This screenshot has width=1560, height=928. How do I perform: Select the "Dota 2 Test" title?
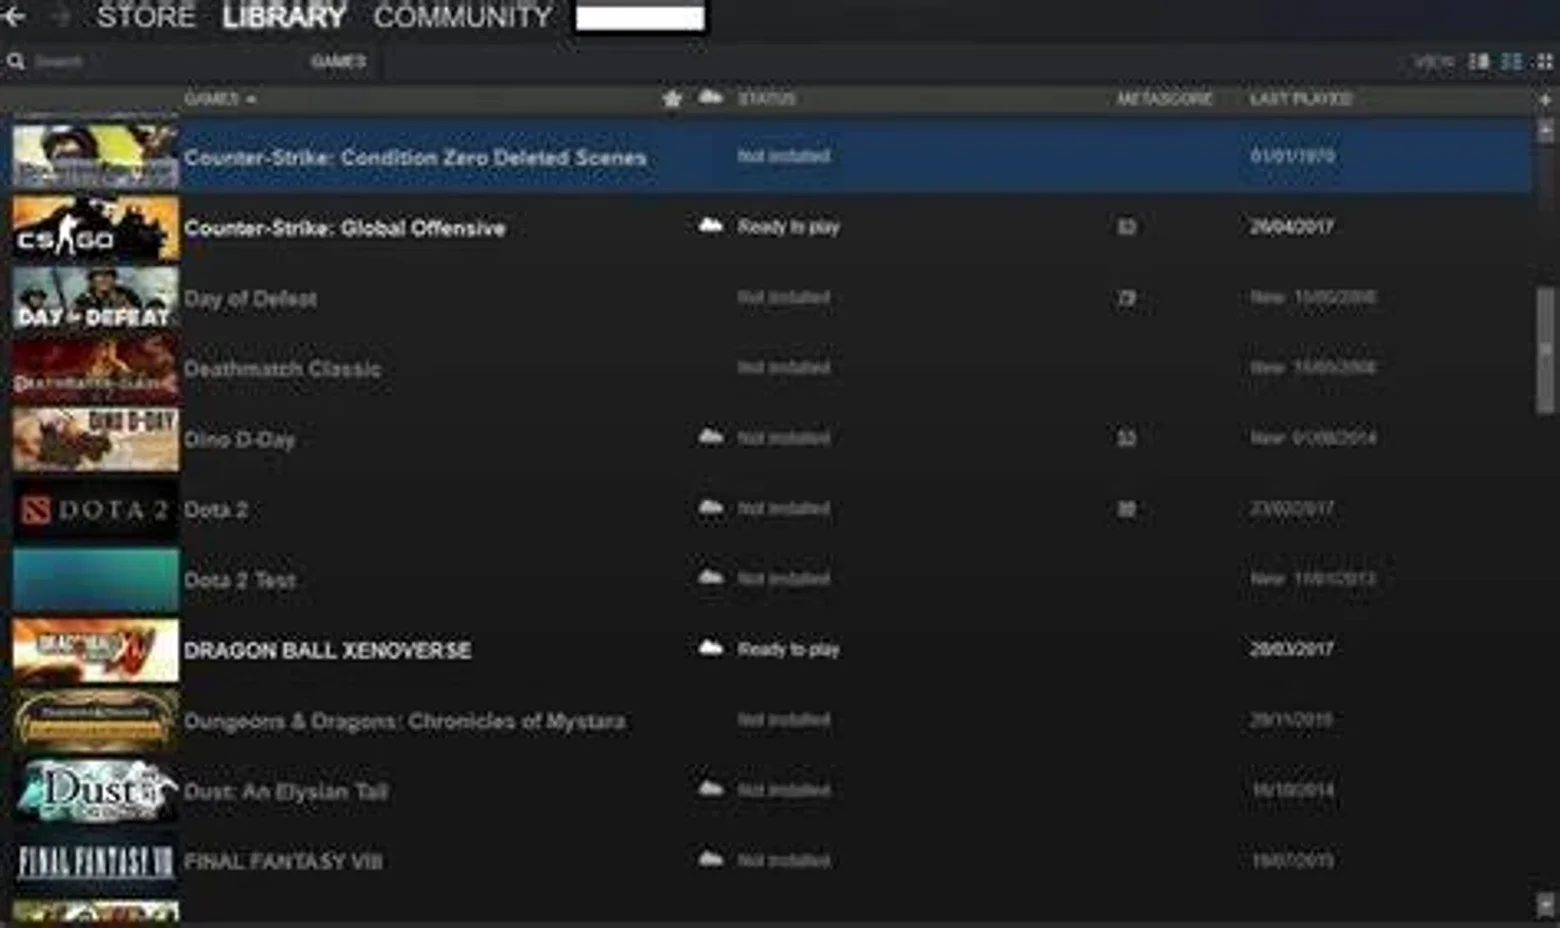tap(240, 580)
